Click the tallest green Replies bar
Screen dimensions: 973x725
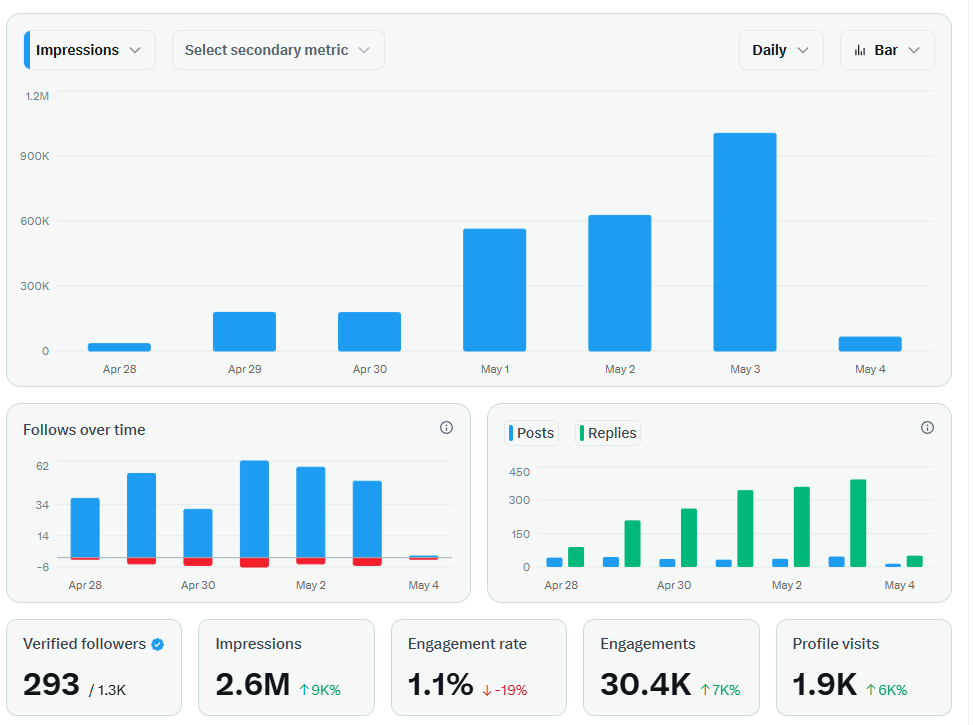[x=858, y=523]
